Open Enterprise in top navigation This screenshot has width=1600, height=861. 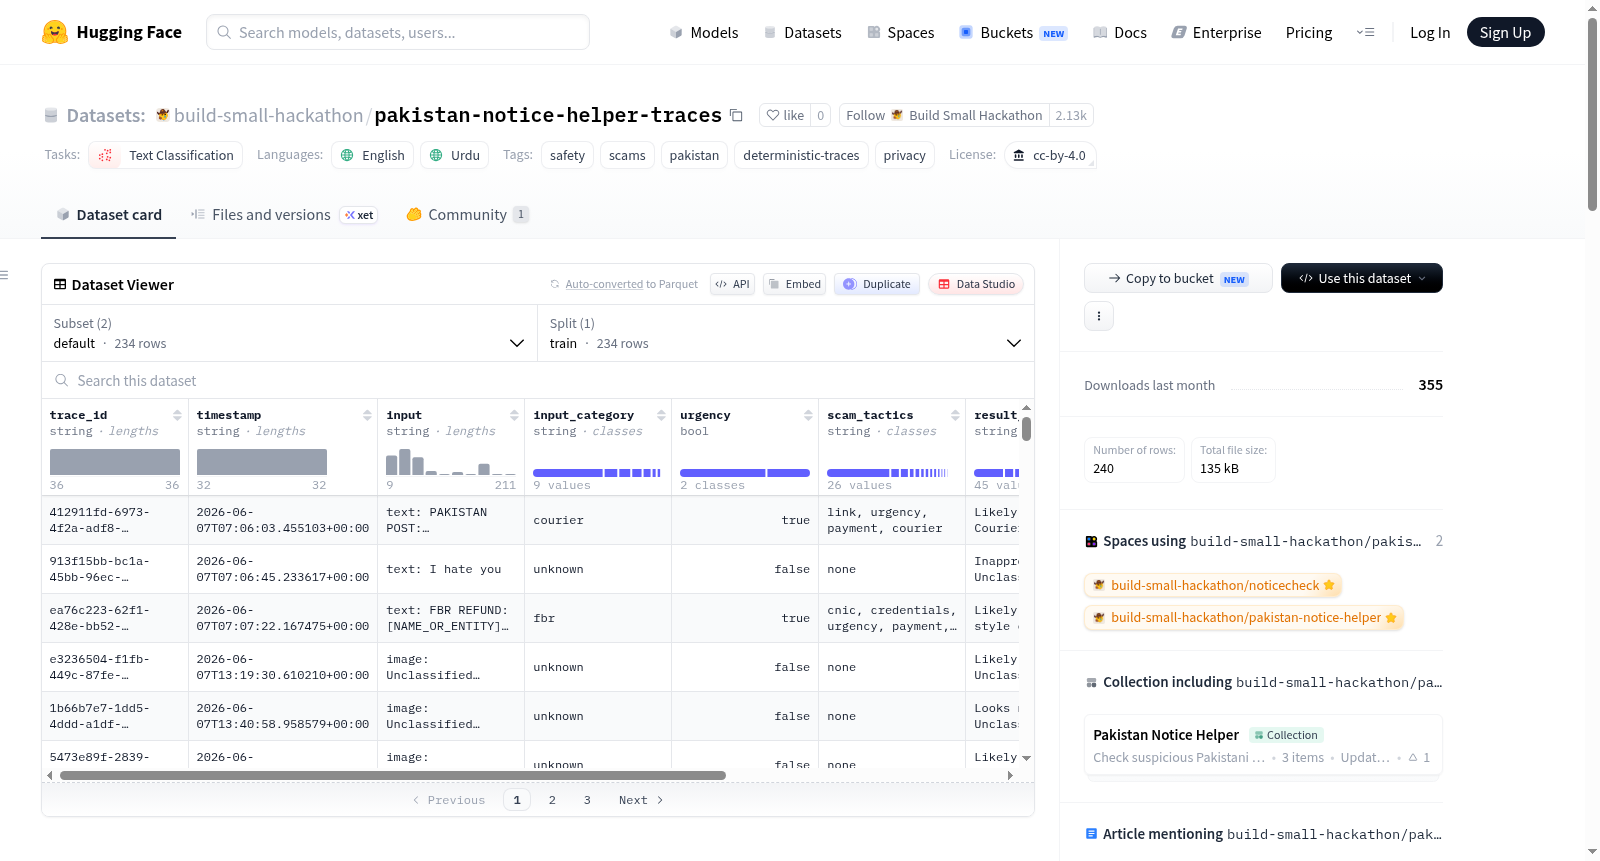pyautogui.click(x=1216, y=33)
